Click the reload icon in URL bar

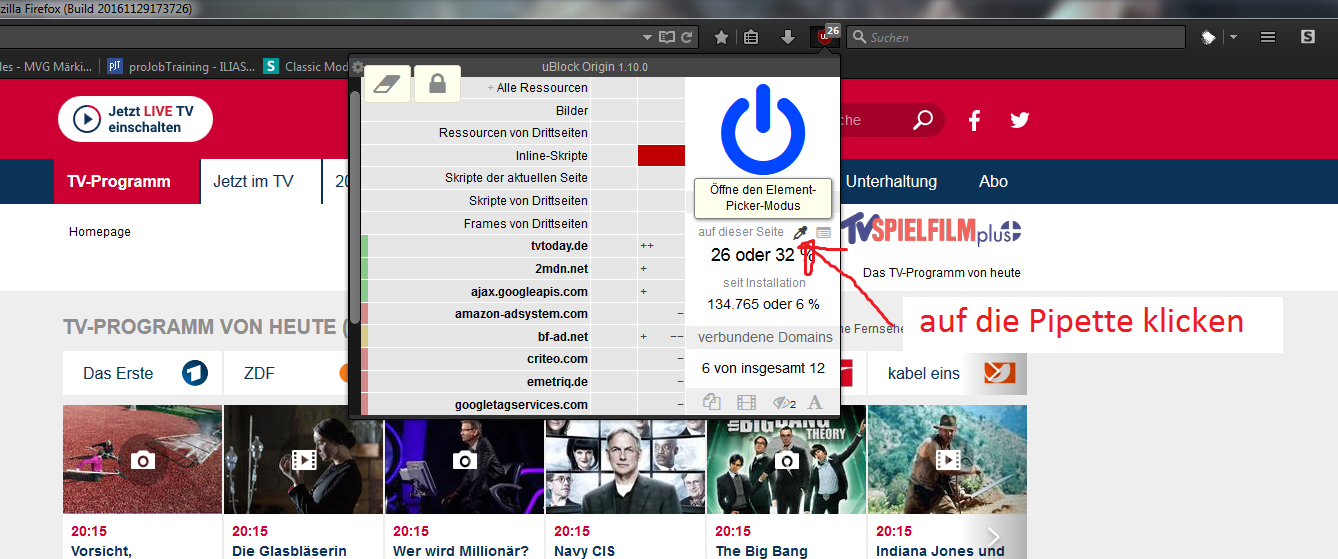click(x=687, y=37)
